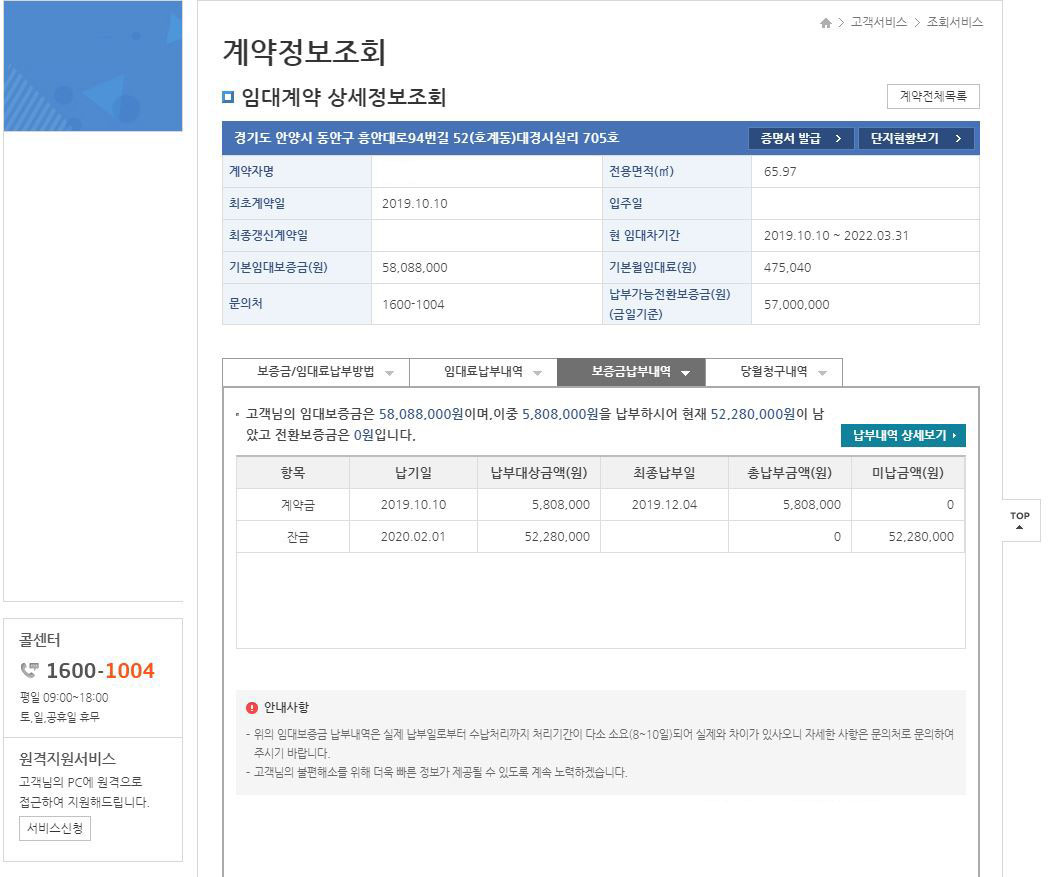Switch to 임대료납부내역 tab
The height and width of the screenshot is (877, 1048).
pos(483,372)
